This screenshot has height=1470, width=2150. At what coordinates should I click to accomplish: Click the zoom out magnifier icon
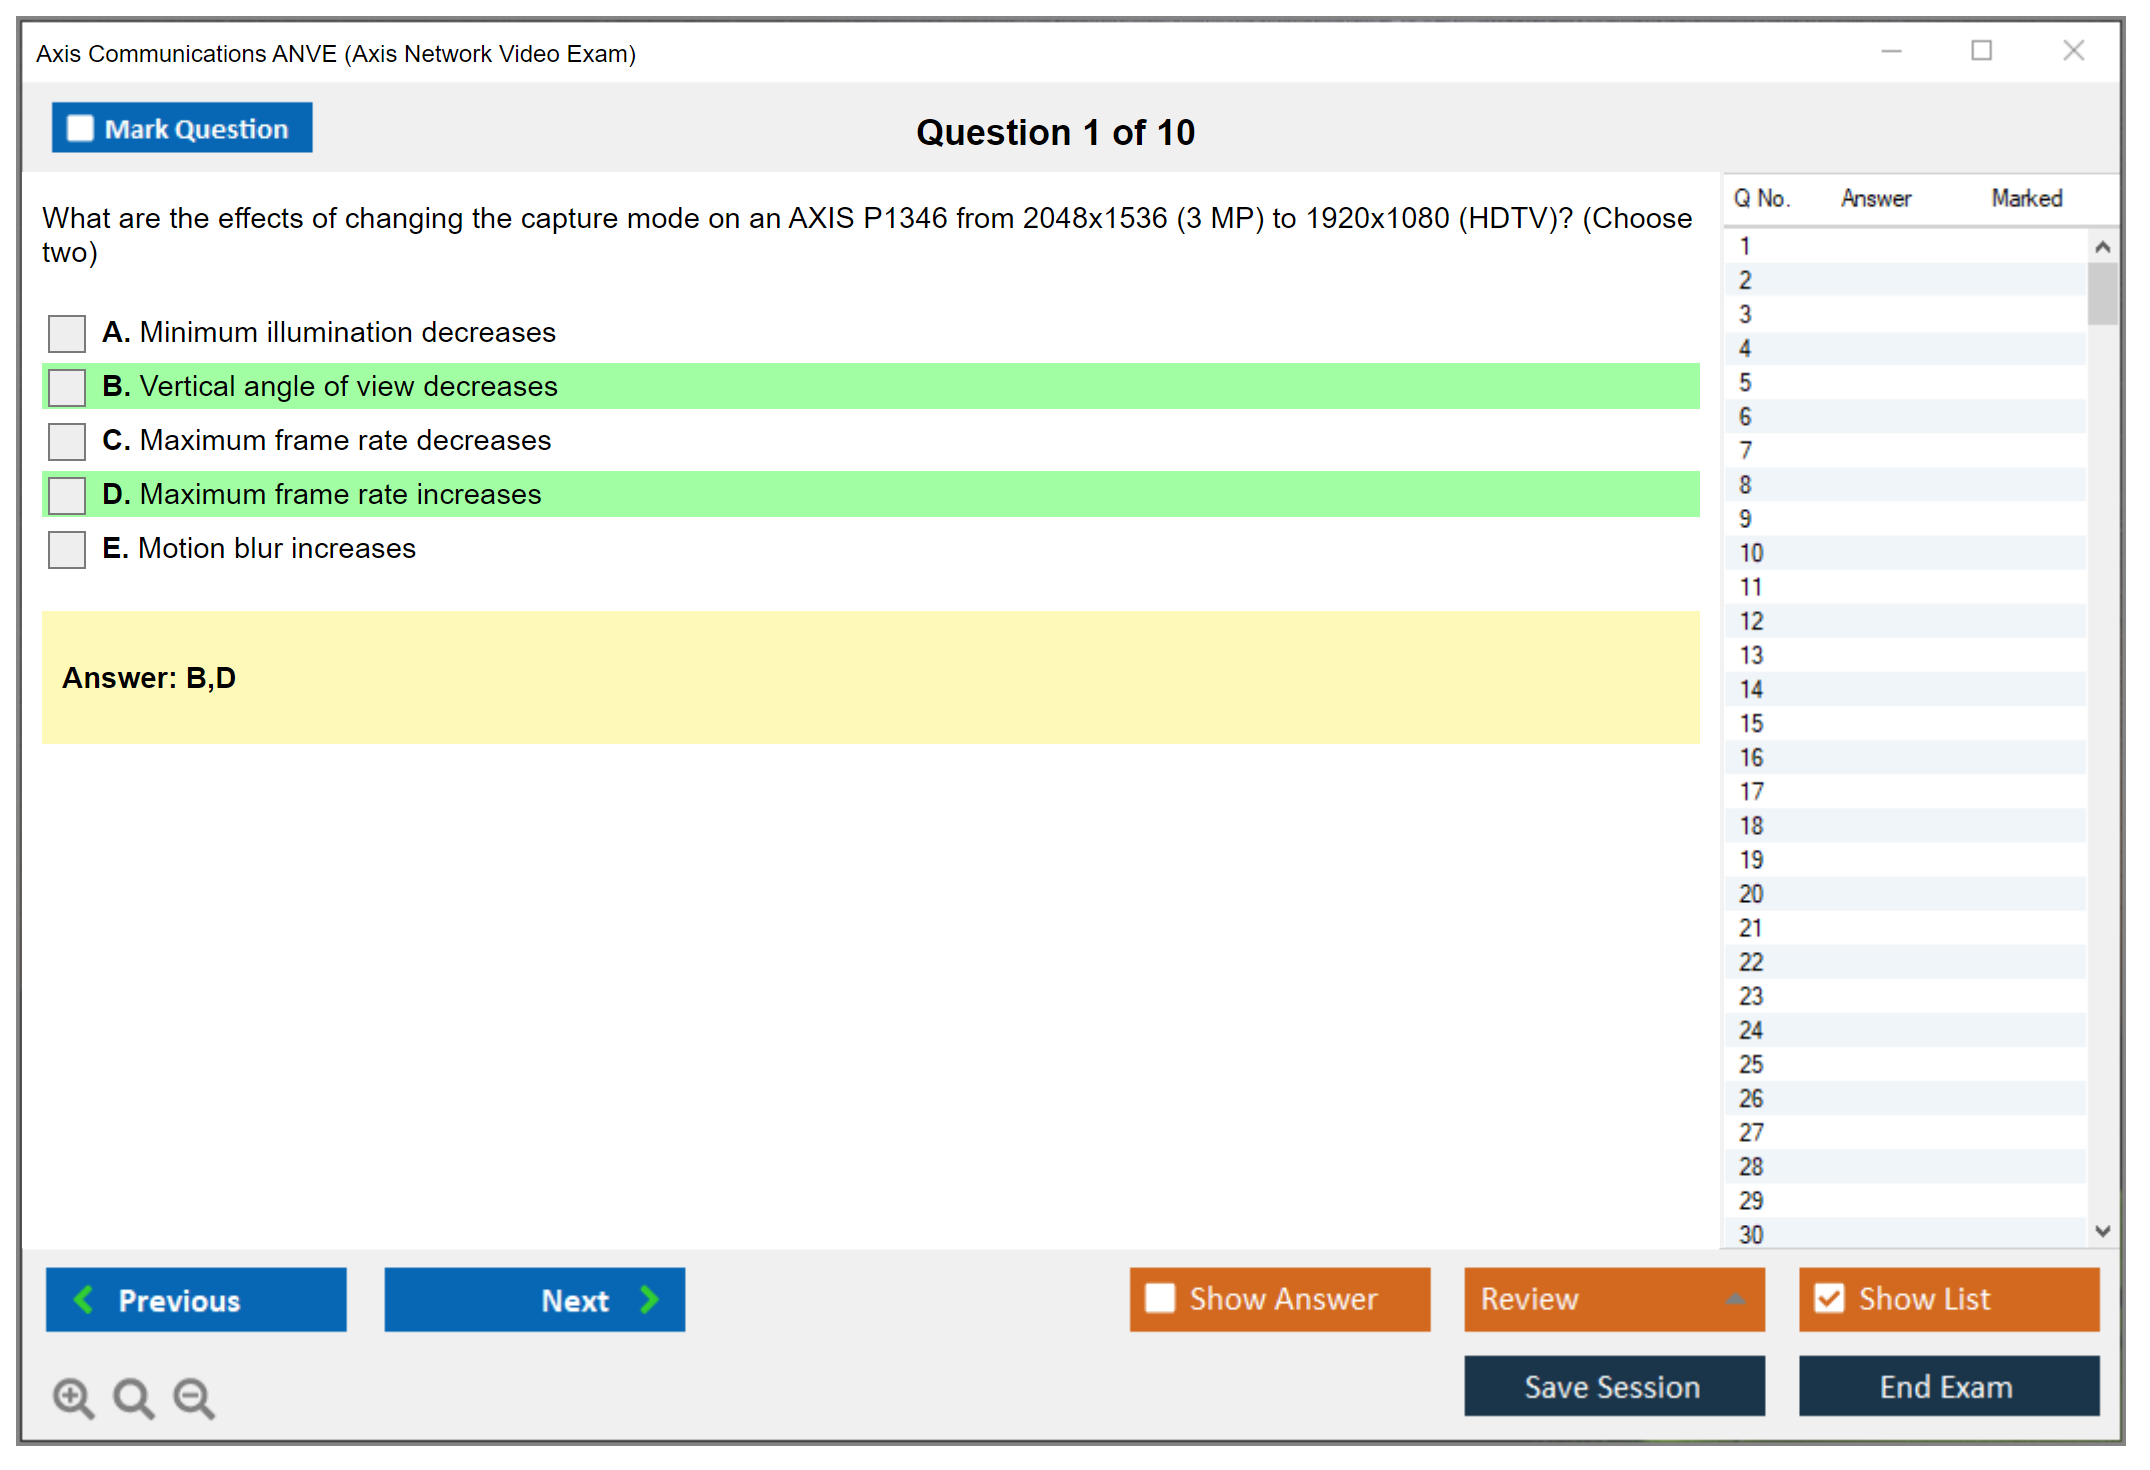click(193, 1397)
